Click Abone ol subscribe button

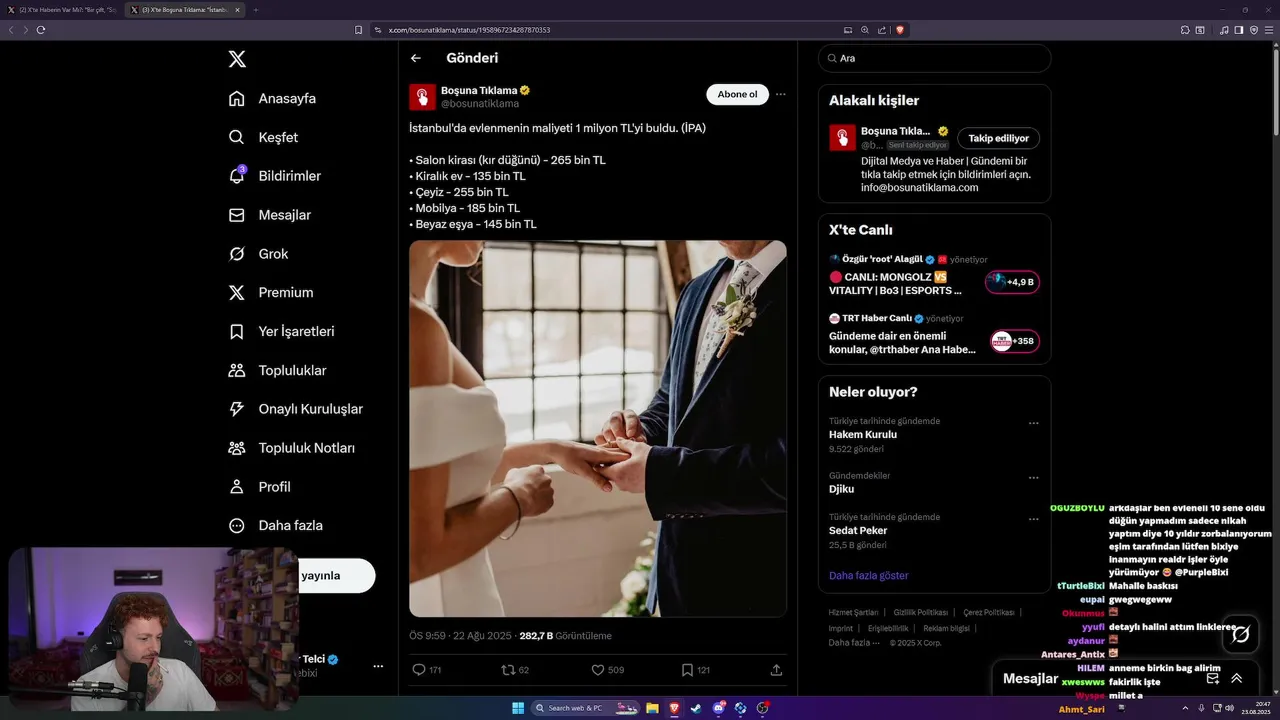coord(737,94)
